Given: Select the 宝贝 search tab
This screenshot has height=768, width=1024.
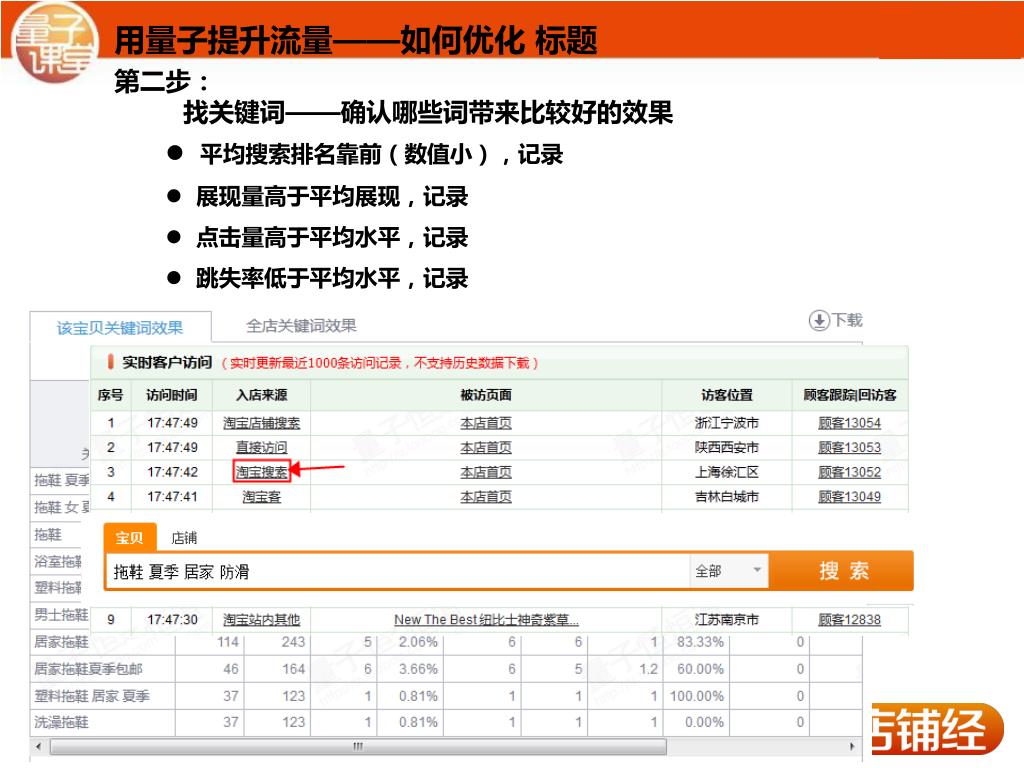Looking at the screenshot, I should click(129, 537).
